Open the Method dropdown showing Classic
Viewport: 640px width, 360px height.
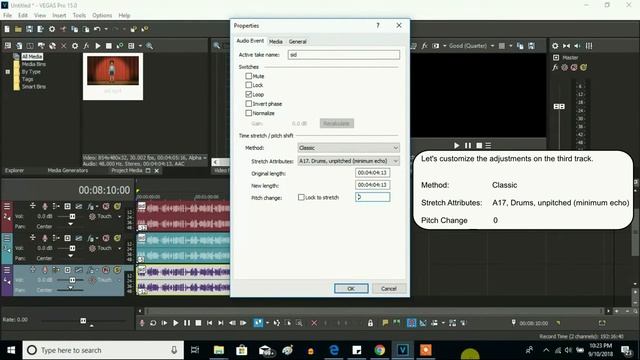point(349,148)
